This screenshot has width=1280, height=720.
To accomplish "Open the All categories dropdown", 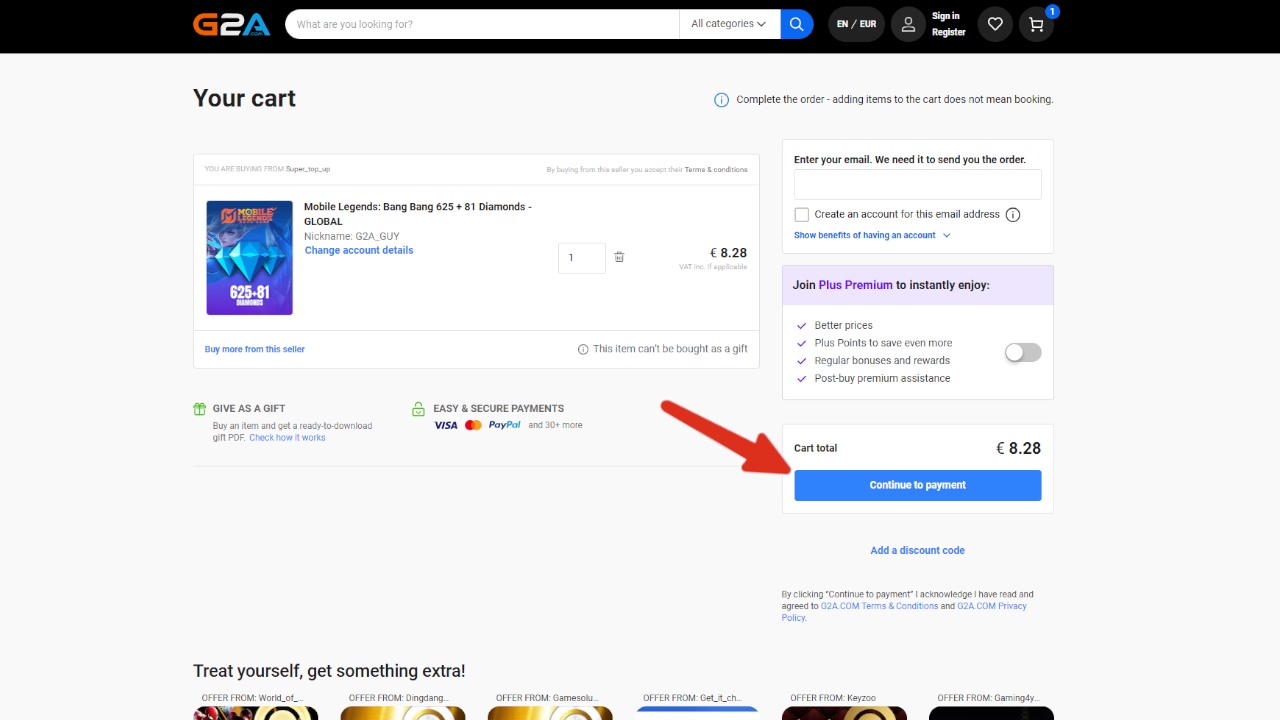I will pyautogui.click(x=729, y=24).
